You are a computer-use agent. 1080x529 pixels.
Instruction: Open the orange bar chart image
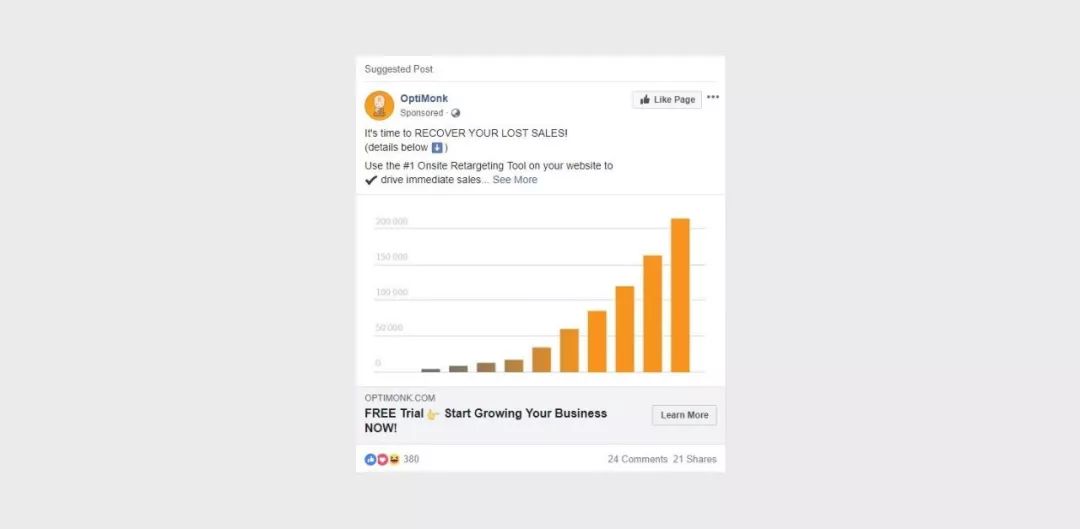coord(540,291)
